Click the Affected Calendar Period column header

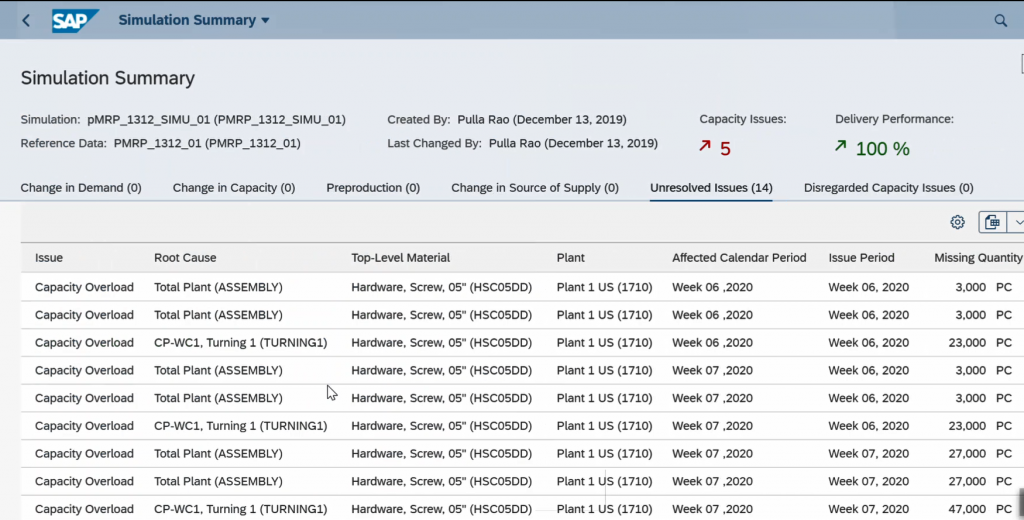739,257
